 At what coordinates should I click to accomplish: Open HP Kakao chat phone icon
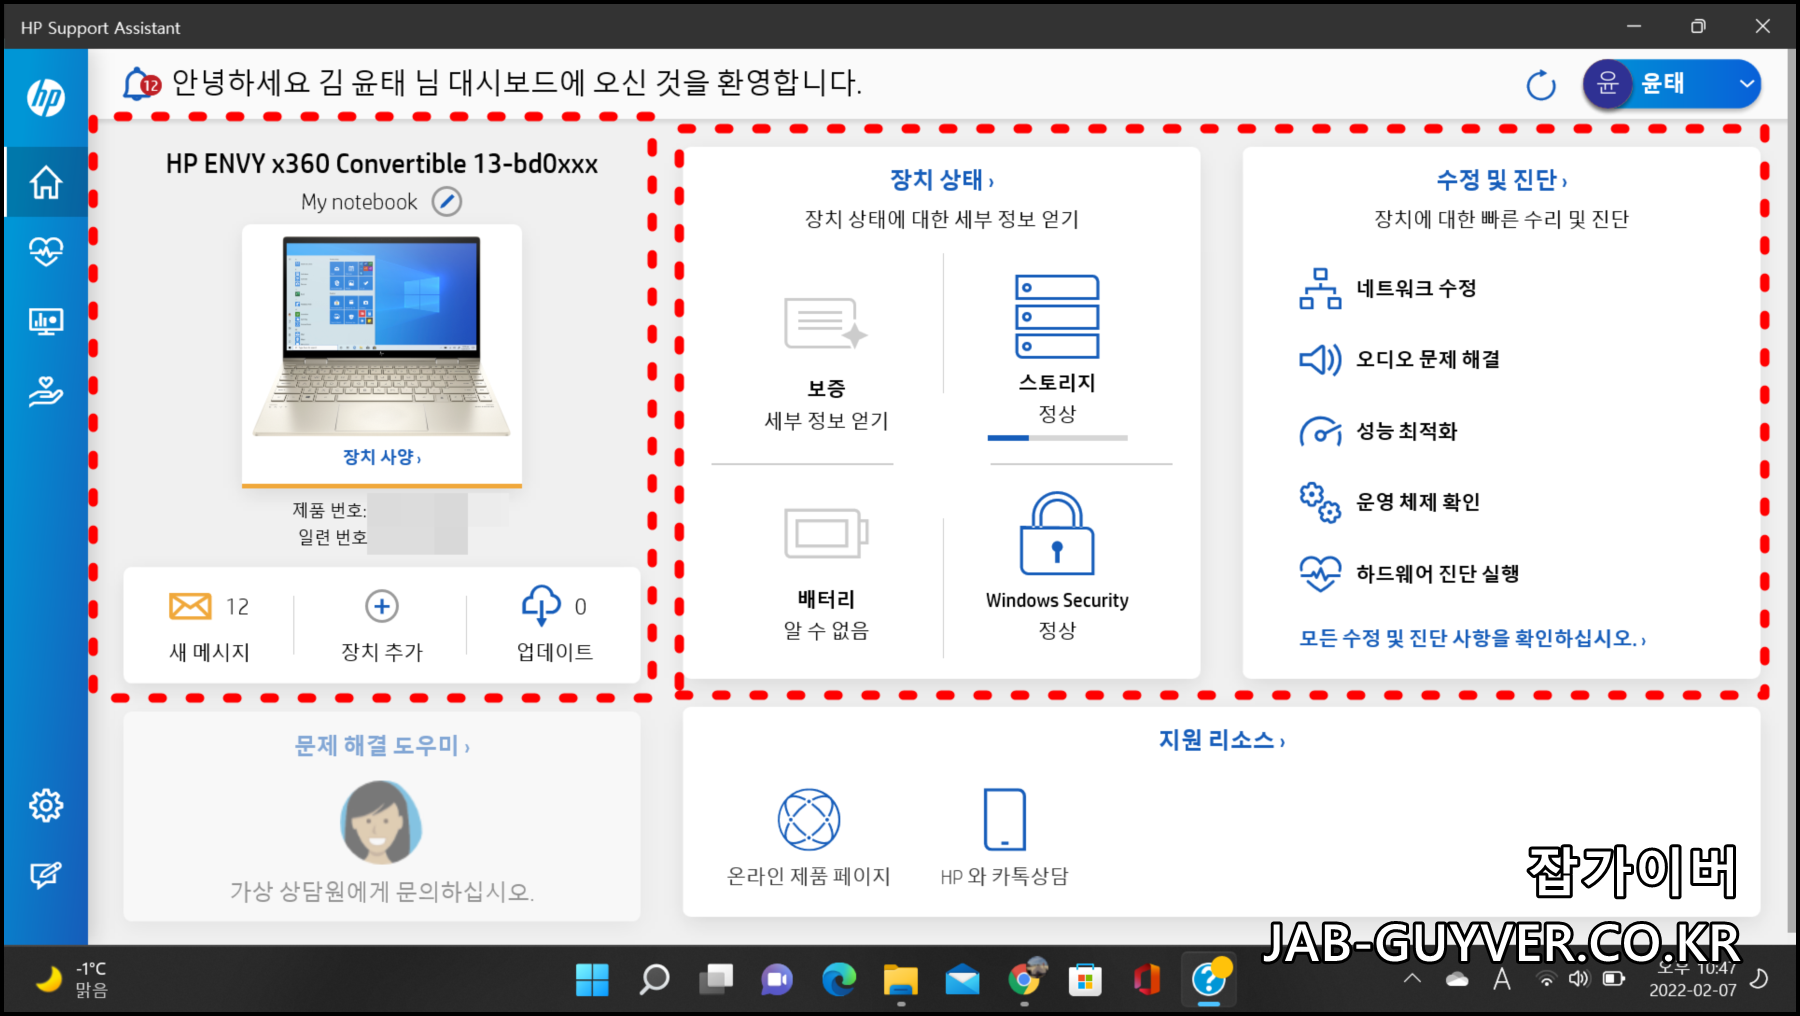pos(1005,820)
